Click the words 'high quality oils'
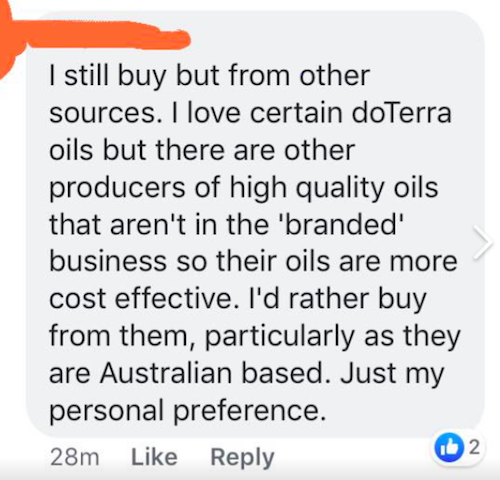This screenshot has height=480, width=500. pyautogui.click(x=333, y=188)
